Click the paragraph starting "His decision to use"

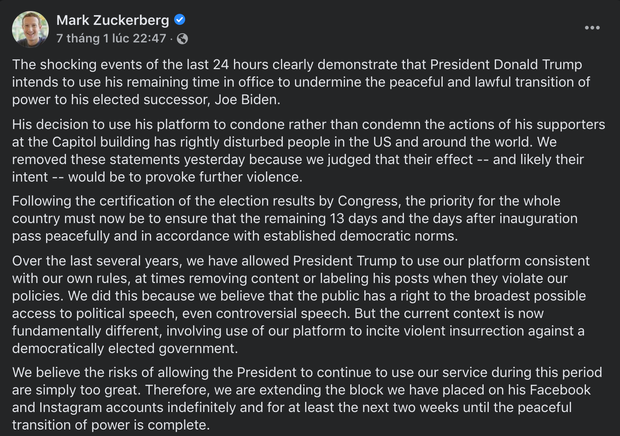(300, 149)
